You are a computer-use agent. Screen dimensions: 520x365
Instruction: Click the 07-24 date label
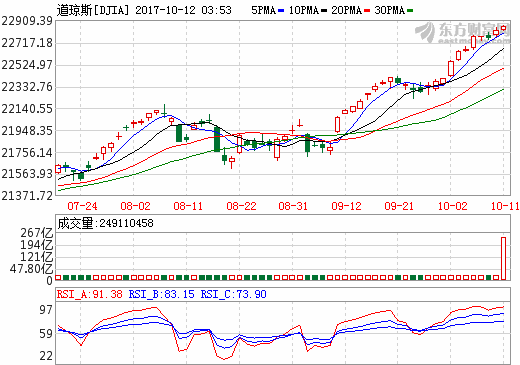pos(82,206)
